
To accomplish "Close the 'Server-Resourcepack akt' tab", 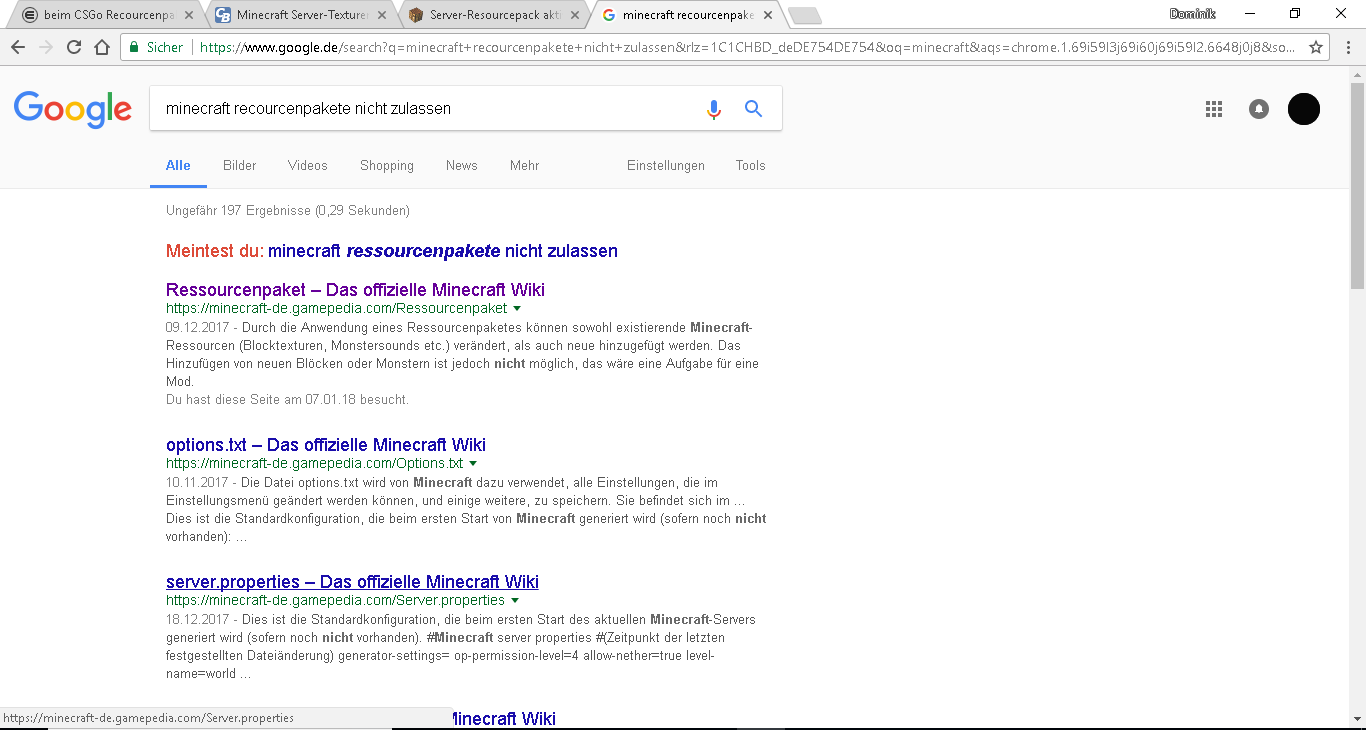I will (575, 15).
